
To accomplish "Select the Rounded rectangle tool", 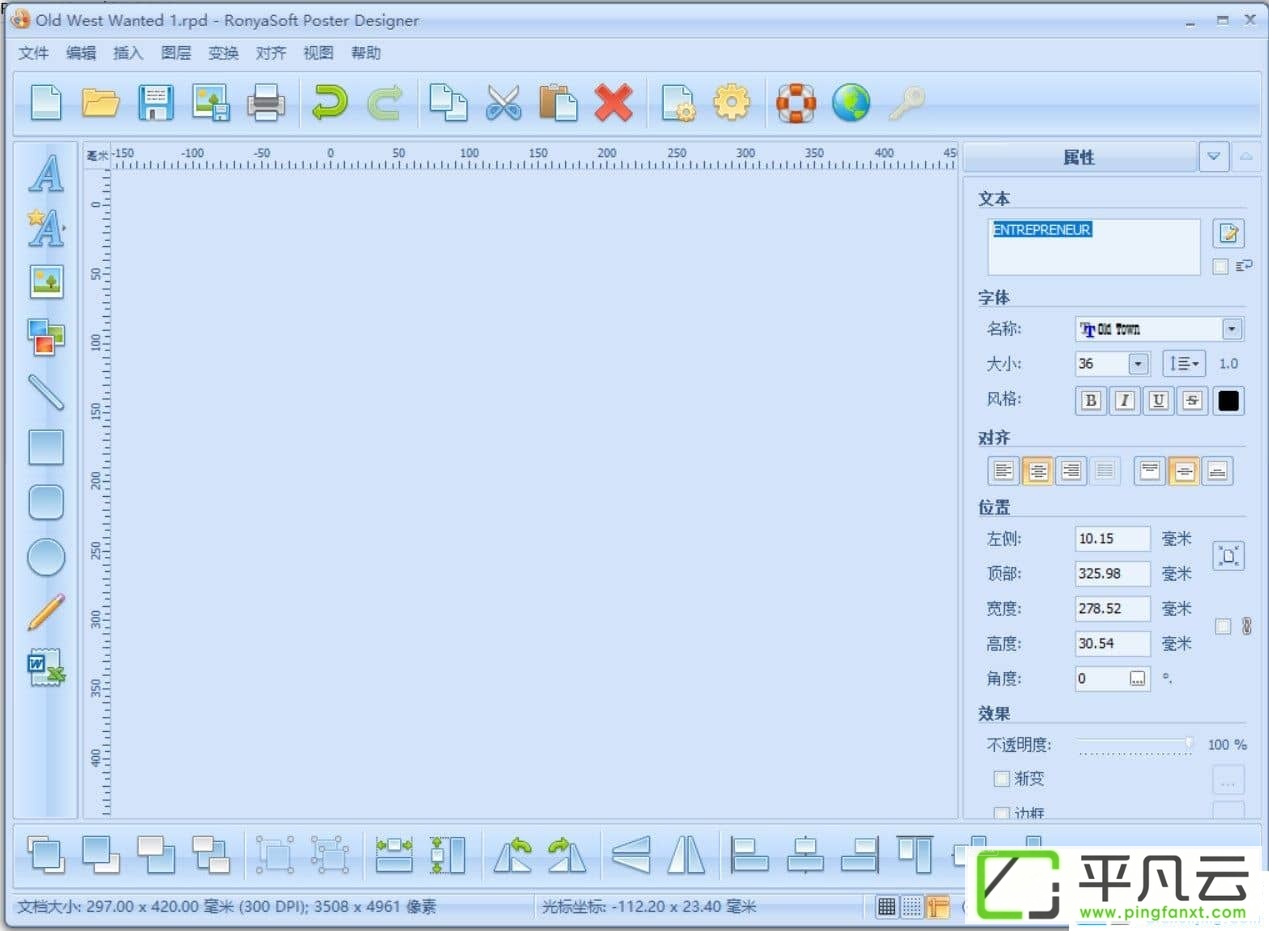I will 46,502.
